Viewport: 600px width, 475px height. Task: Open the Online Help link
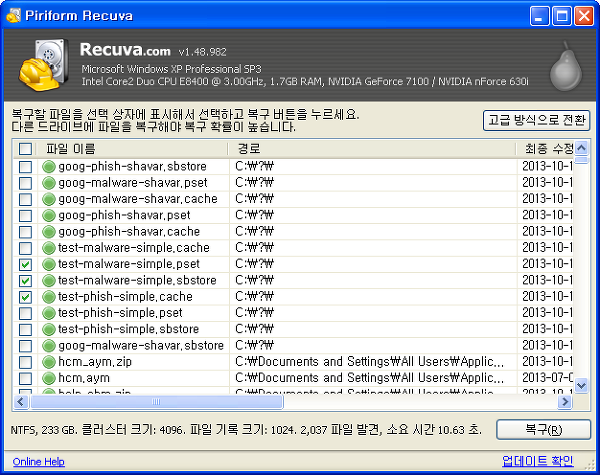[39, 461]
